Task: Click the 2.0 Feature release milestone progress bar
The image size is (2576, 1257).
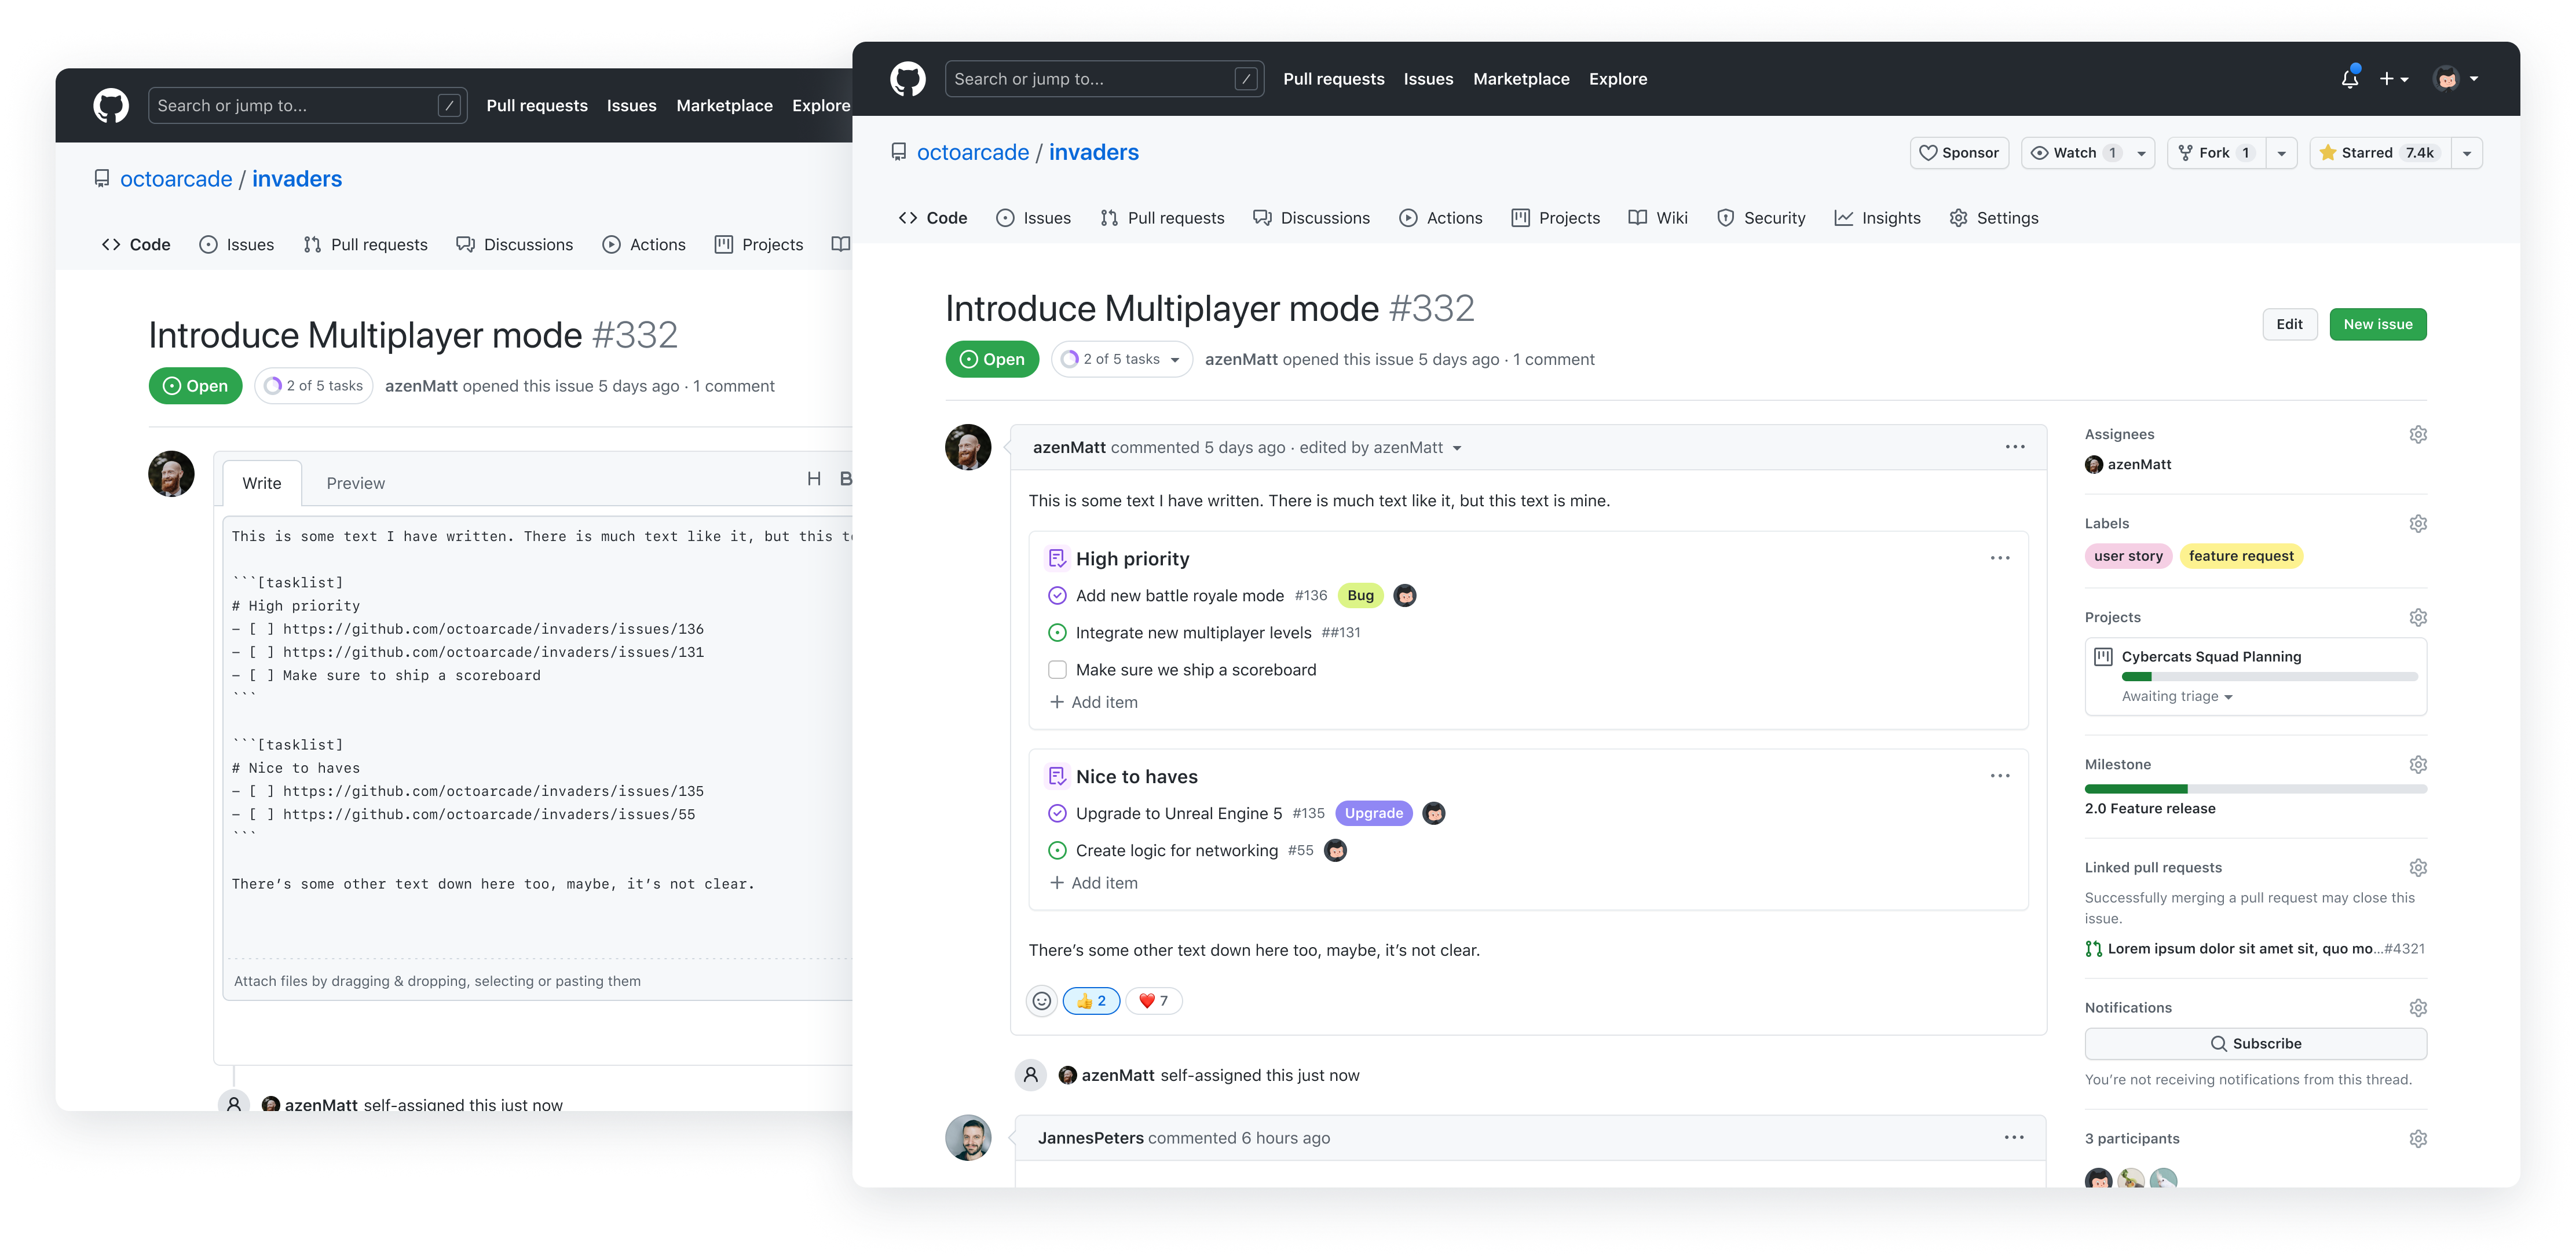Action: (2255, 789)
